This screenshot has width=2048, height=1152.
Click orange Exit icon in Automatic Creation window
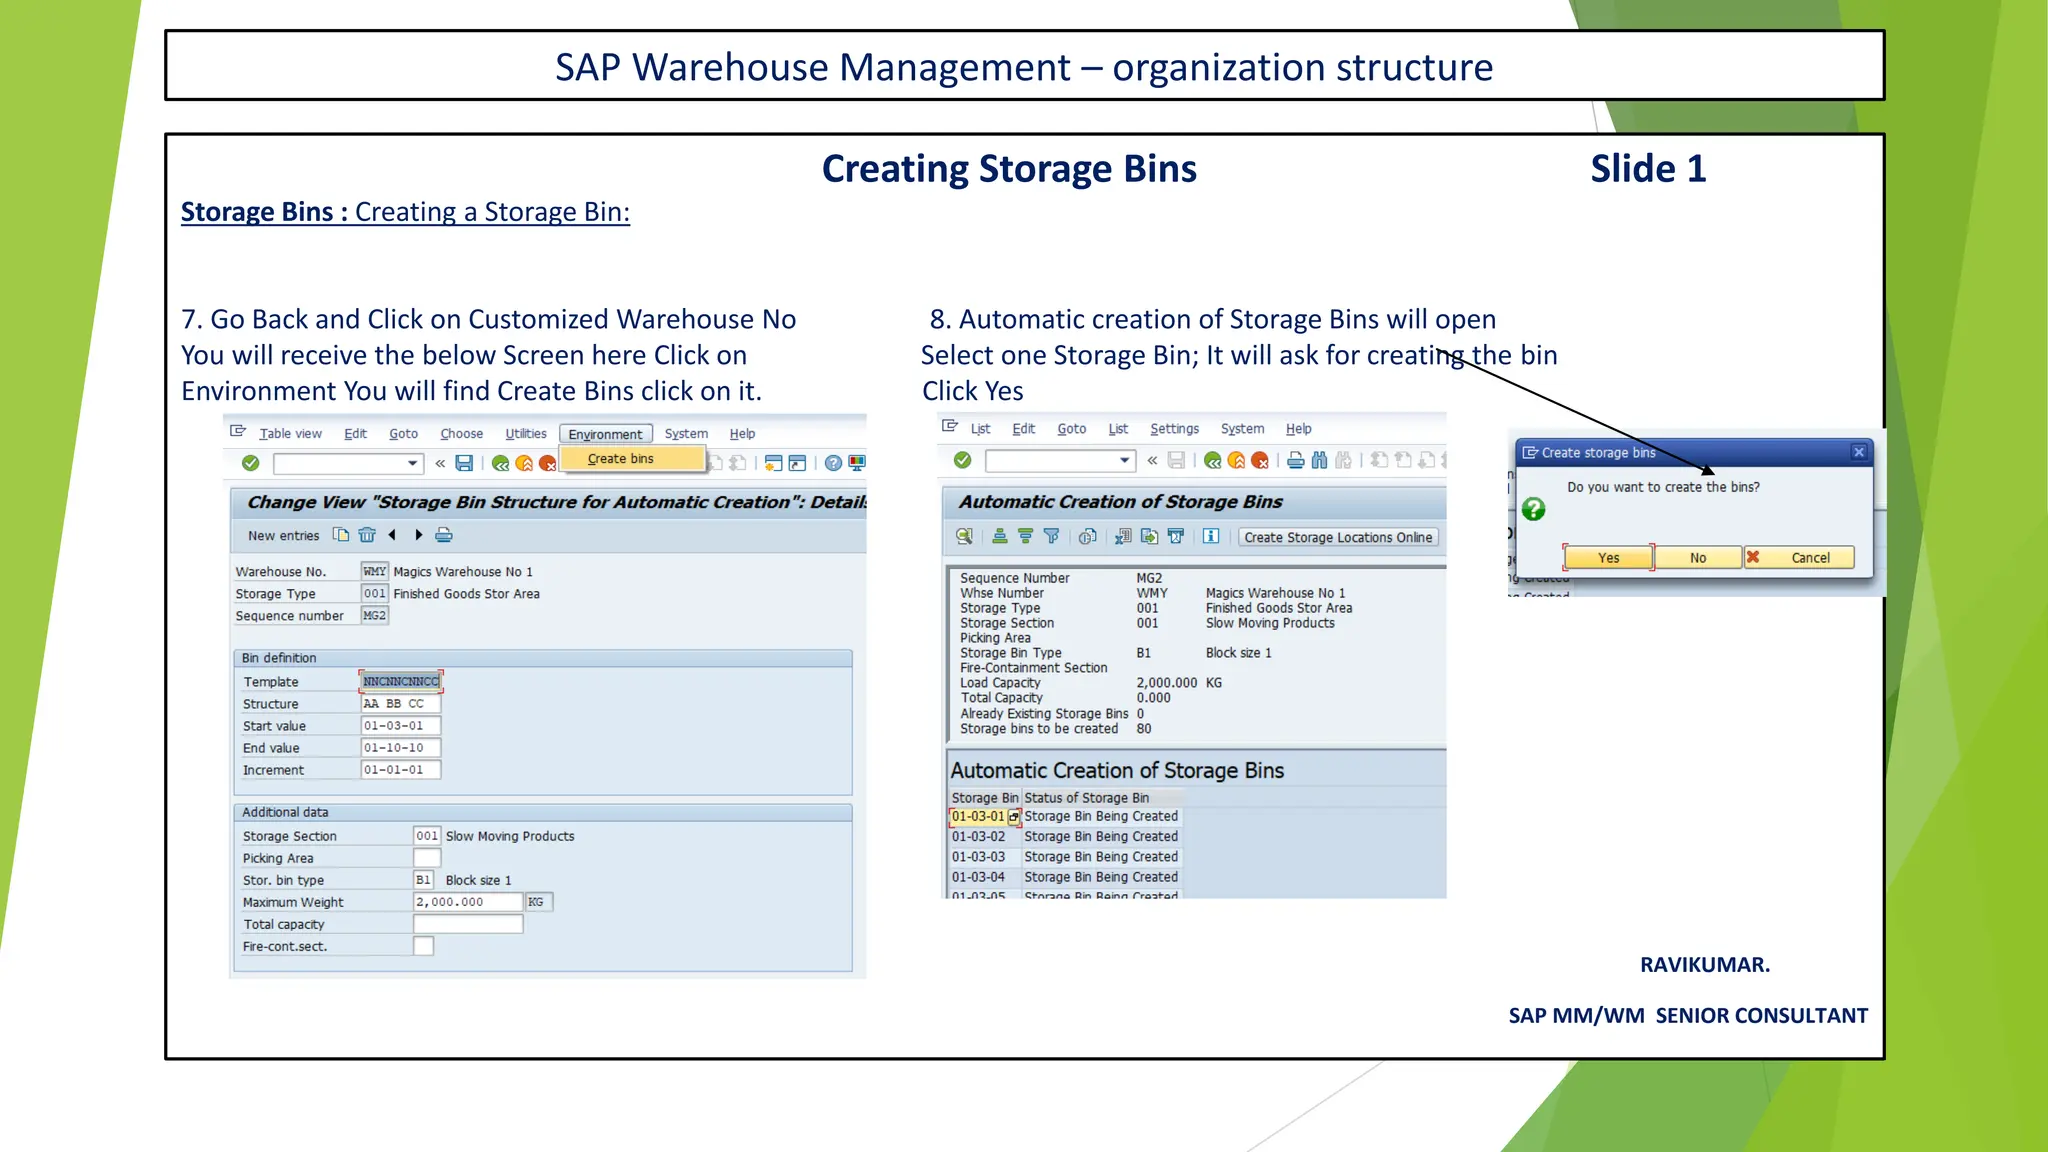pyautogui.click(x=1236, y=460)
